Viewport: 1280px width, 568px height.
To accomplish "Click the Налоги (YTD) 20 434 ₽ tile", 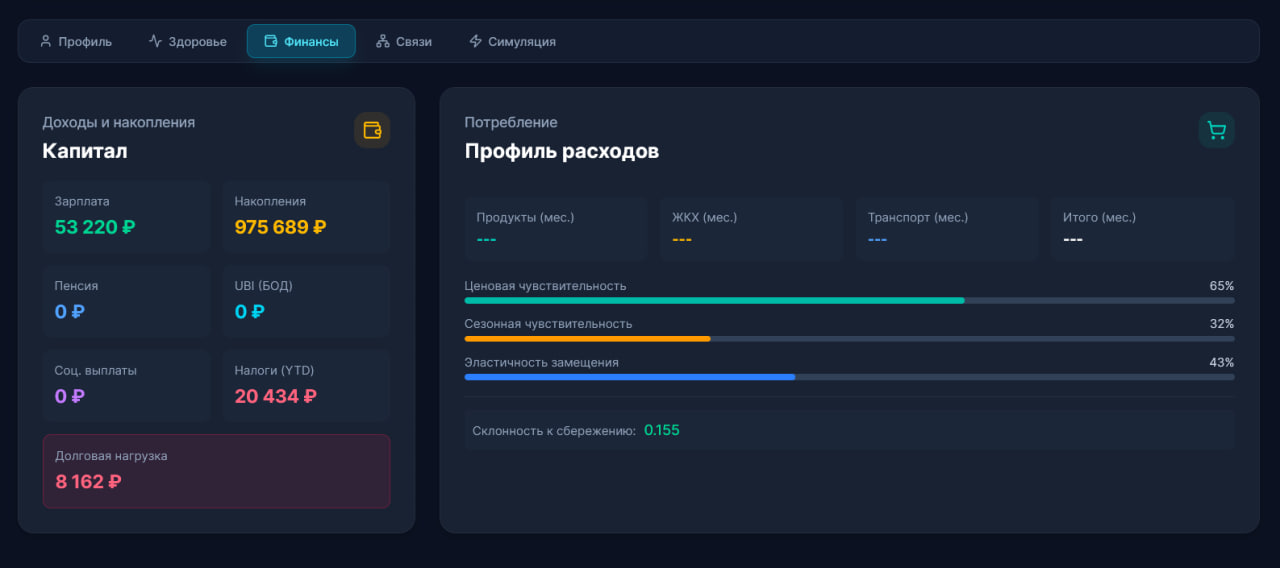I will point(306,385).
